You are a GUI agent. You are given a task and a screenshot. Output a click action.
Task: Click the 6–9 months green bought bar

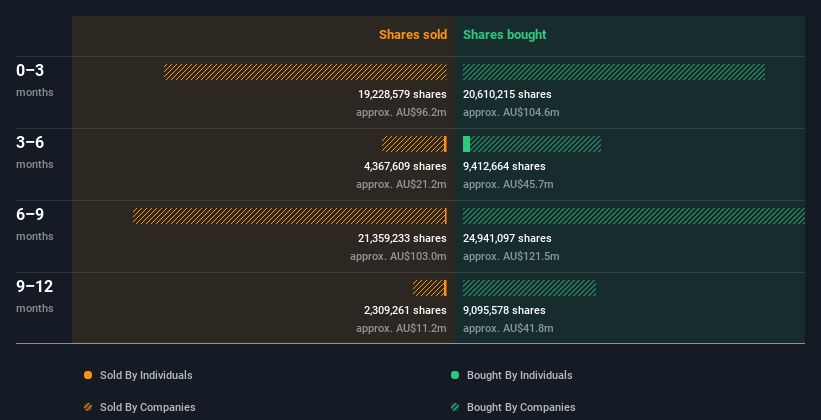point(634,216)
